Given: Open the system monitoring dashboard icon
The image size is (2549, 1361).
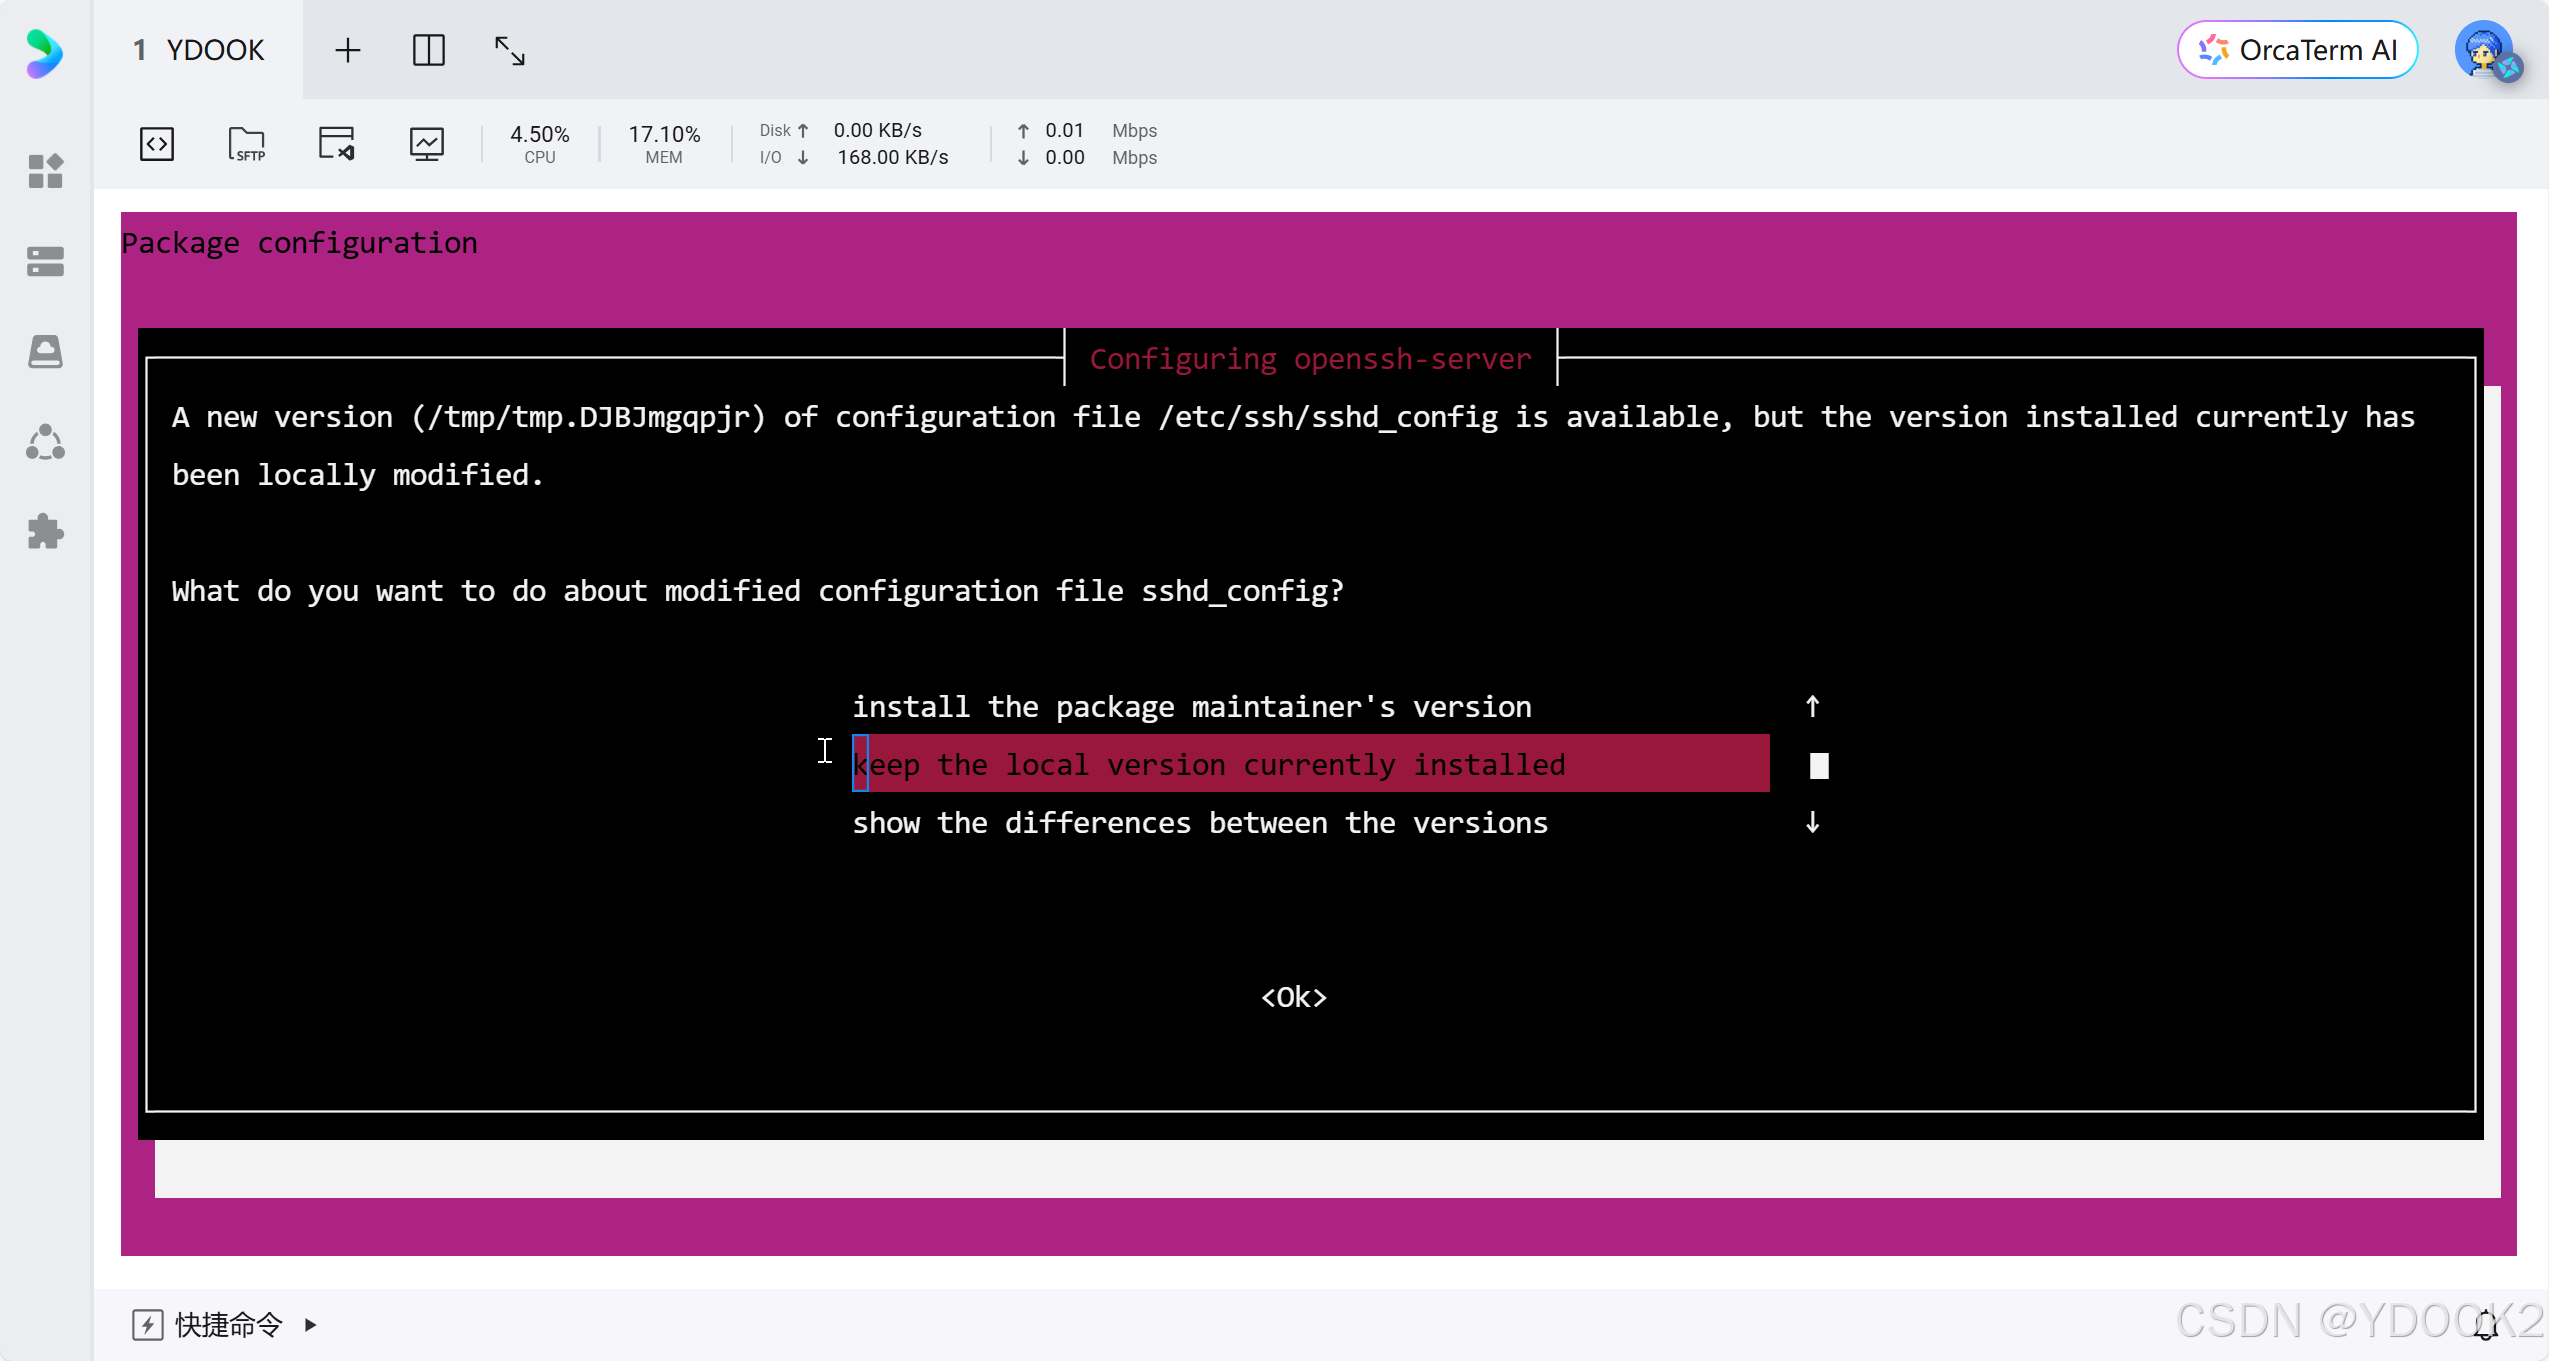Looking at the screenshot, I should [426, 144].
